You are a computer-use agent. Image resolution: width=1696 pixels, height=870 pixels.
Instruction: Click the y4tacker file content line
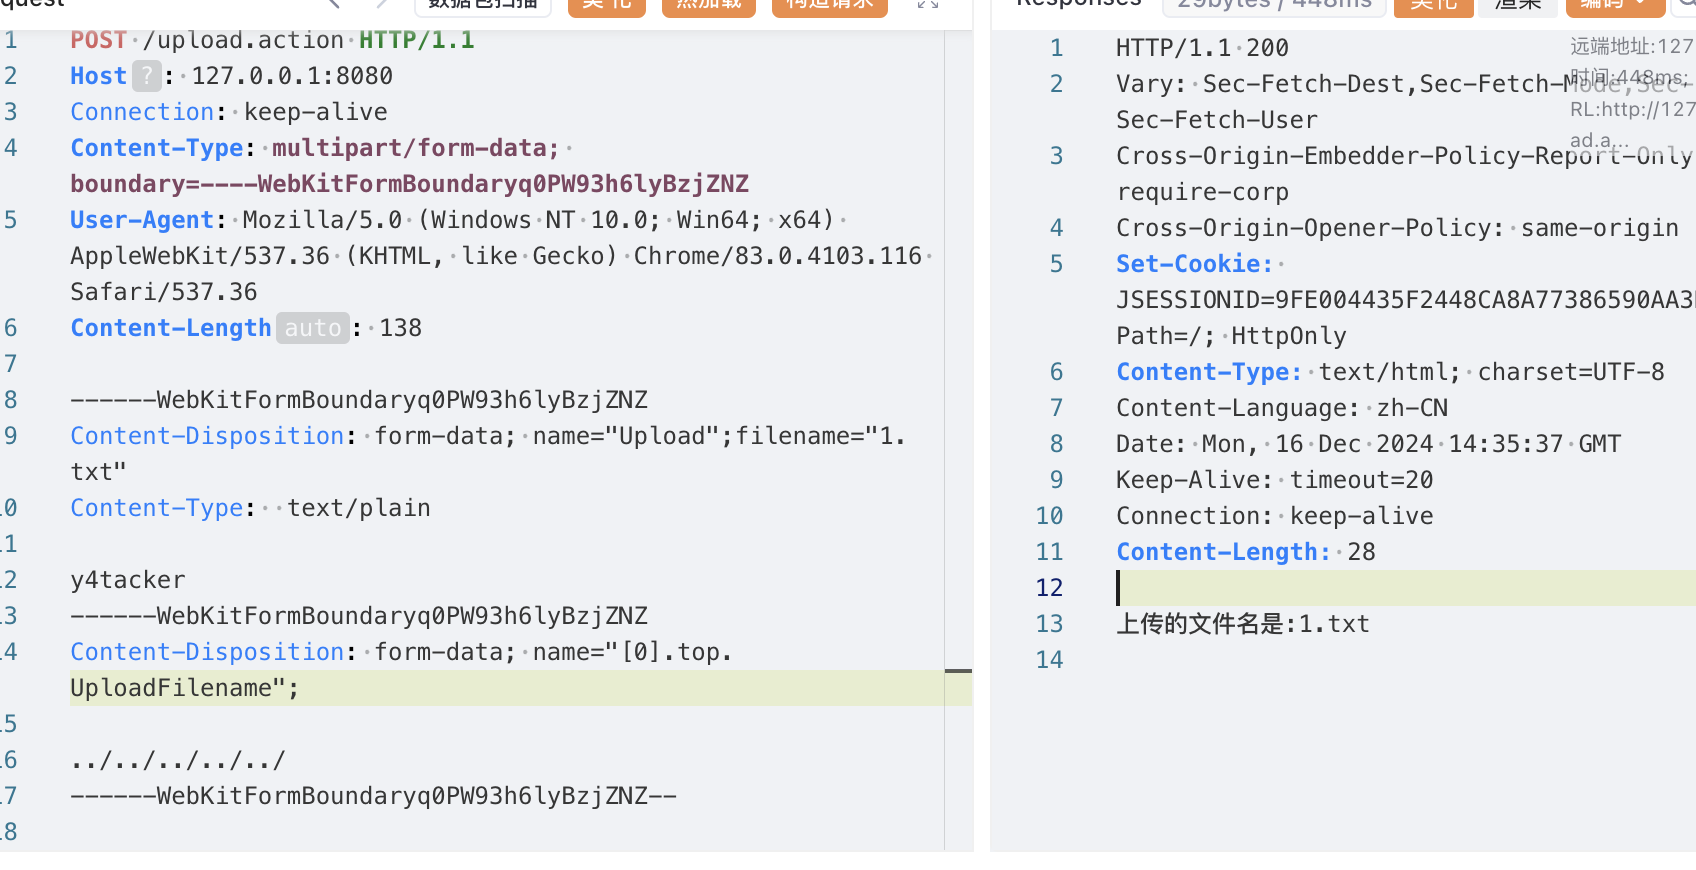128,580
